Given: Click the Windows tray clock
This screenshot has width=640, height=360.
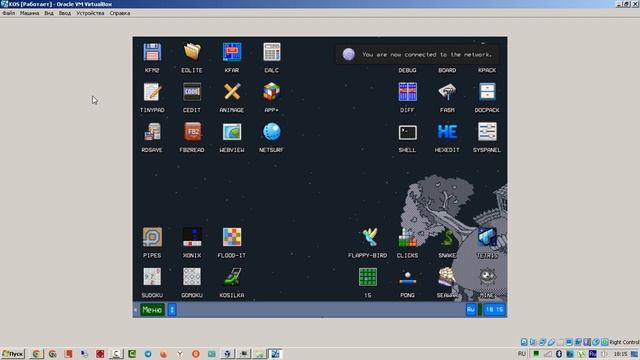Looking at the screenshot, I should (620, 354).
